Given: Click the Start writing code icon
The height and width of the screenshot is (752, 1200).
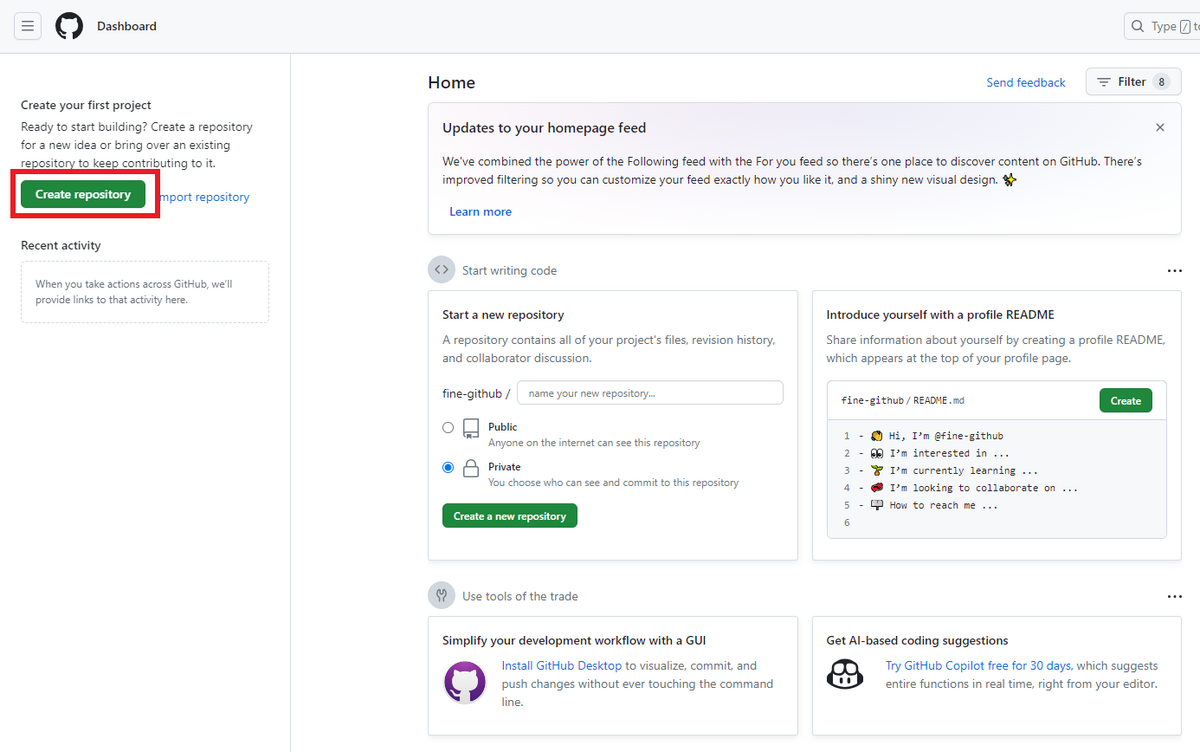Looking at the screenshot, I should [x=441, y=270].
